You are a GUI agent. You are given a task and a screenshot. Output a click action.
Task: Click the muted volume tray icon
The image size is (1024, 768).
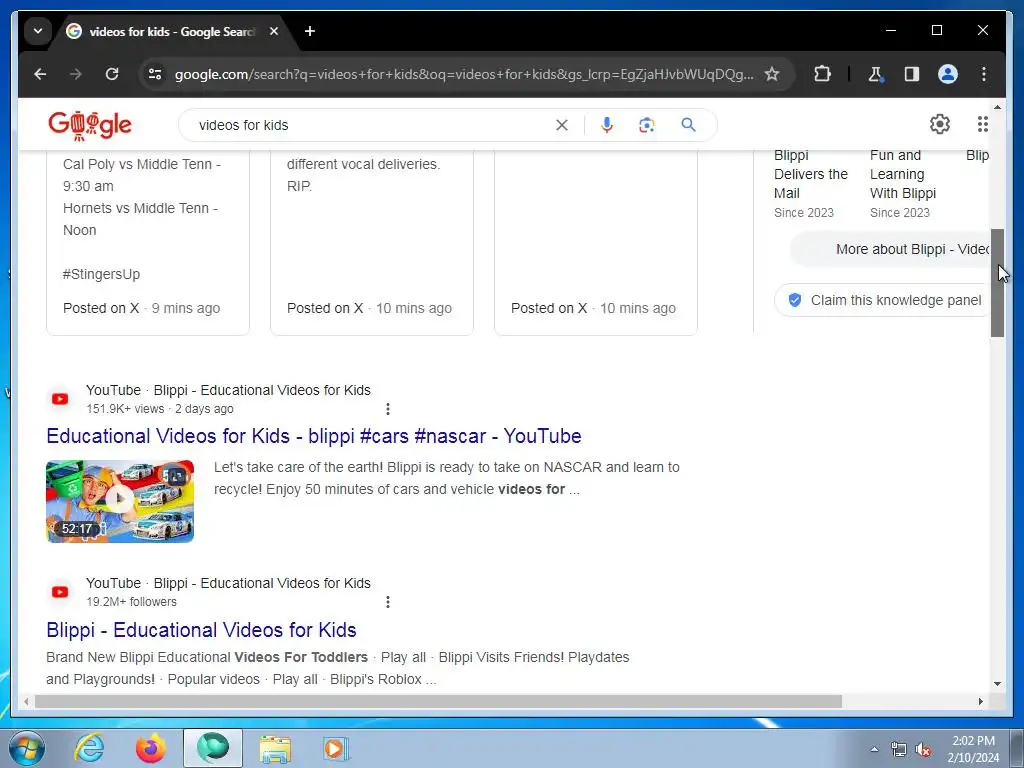coord(923,750)
